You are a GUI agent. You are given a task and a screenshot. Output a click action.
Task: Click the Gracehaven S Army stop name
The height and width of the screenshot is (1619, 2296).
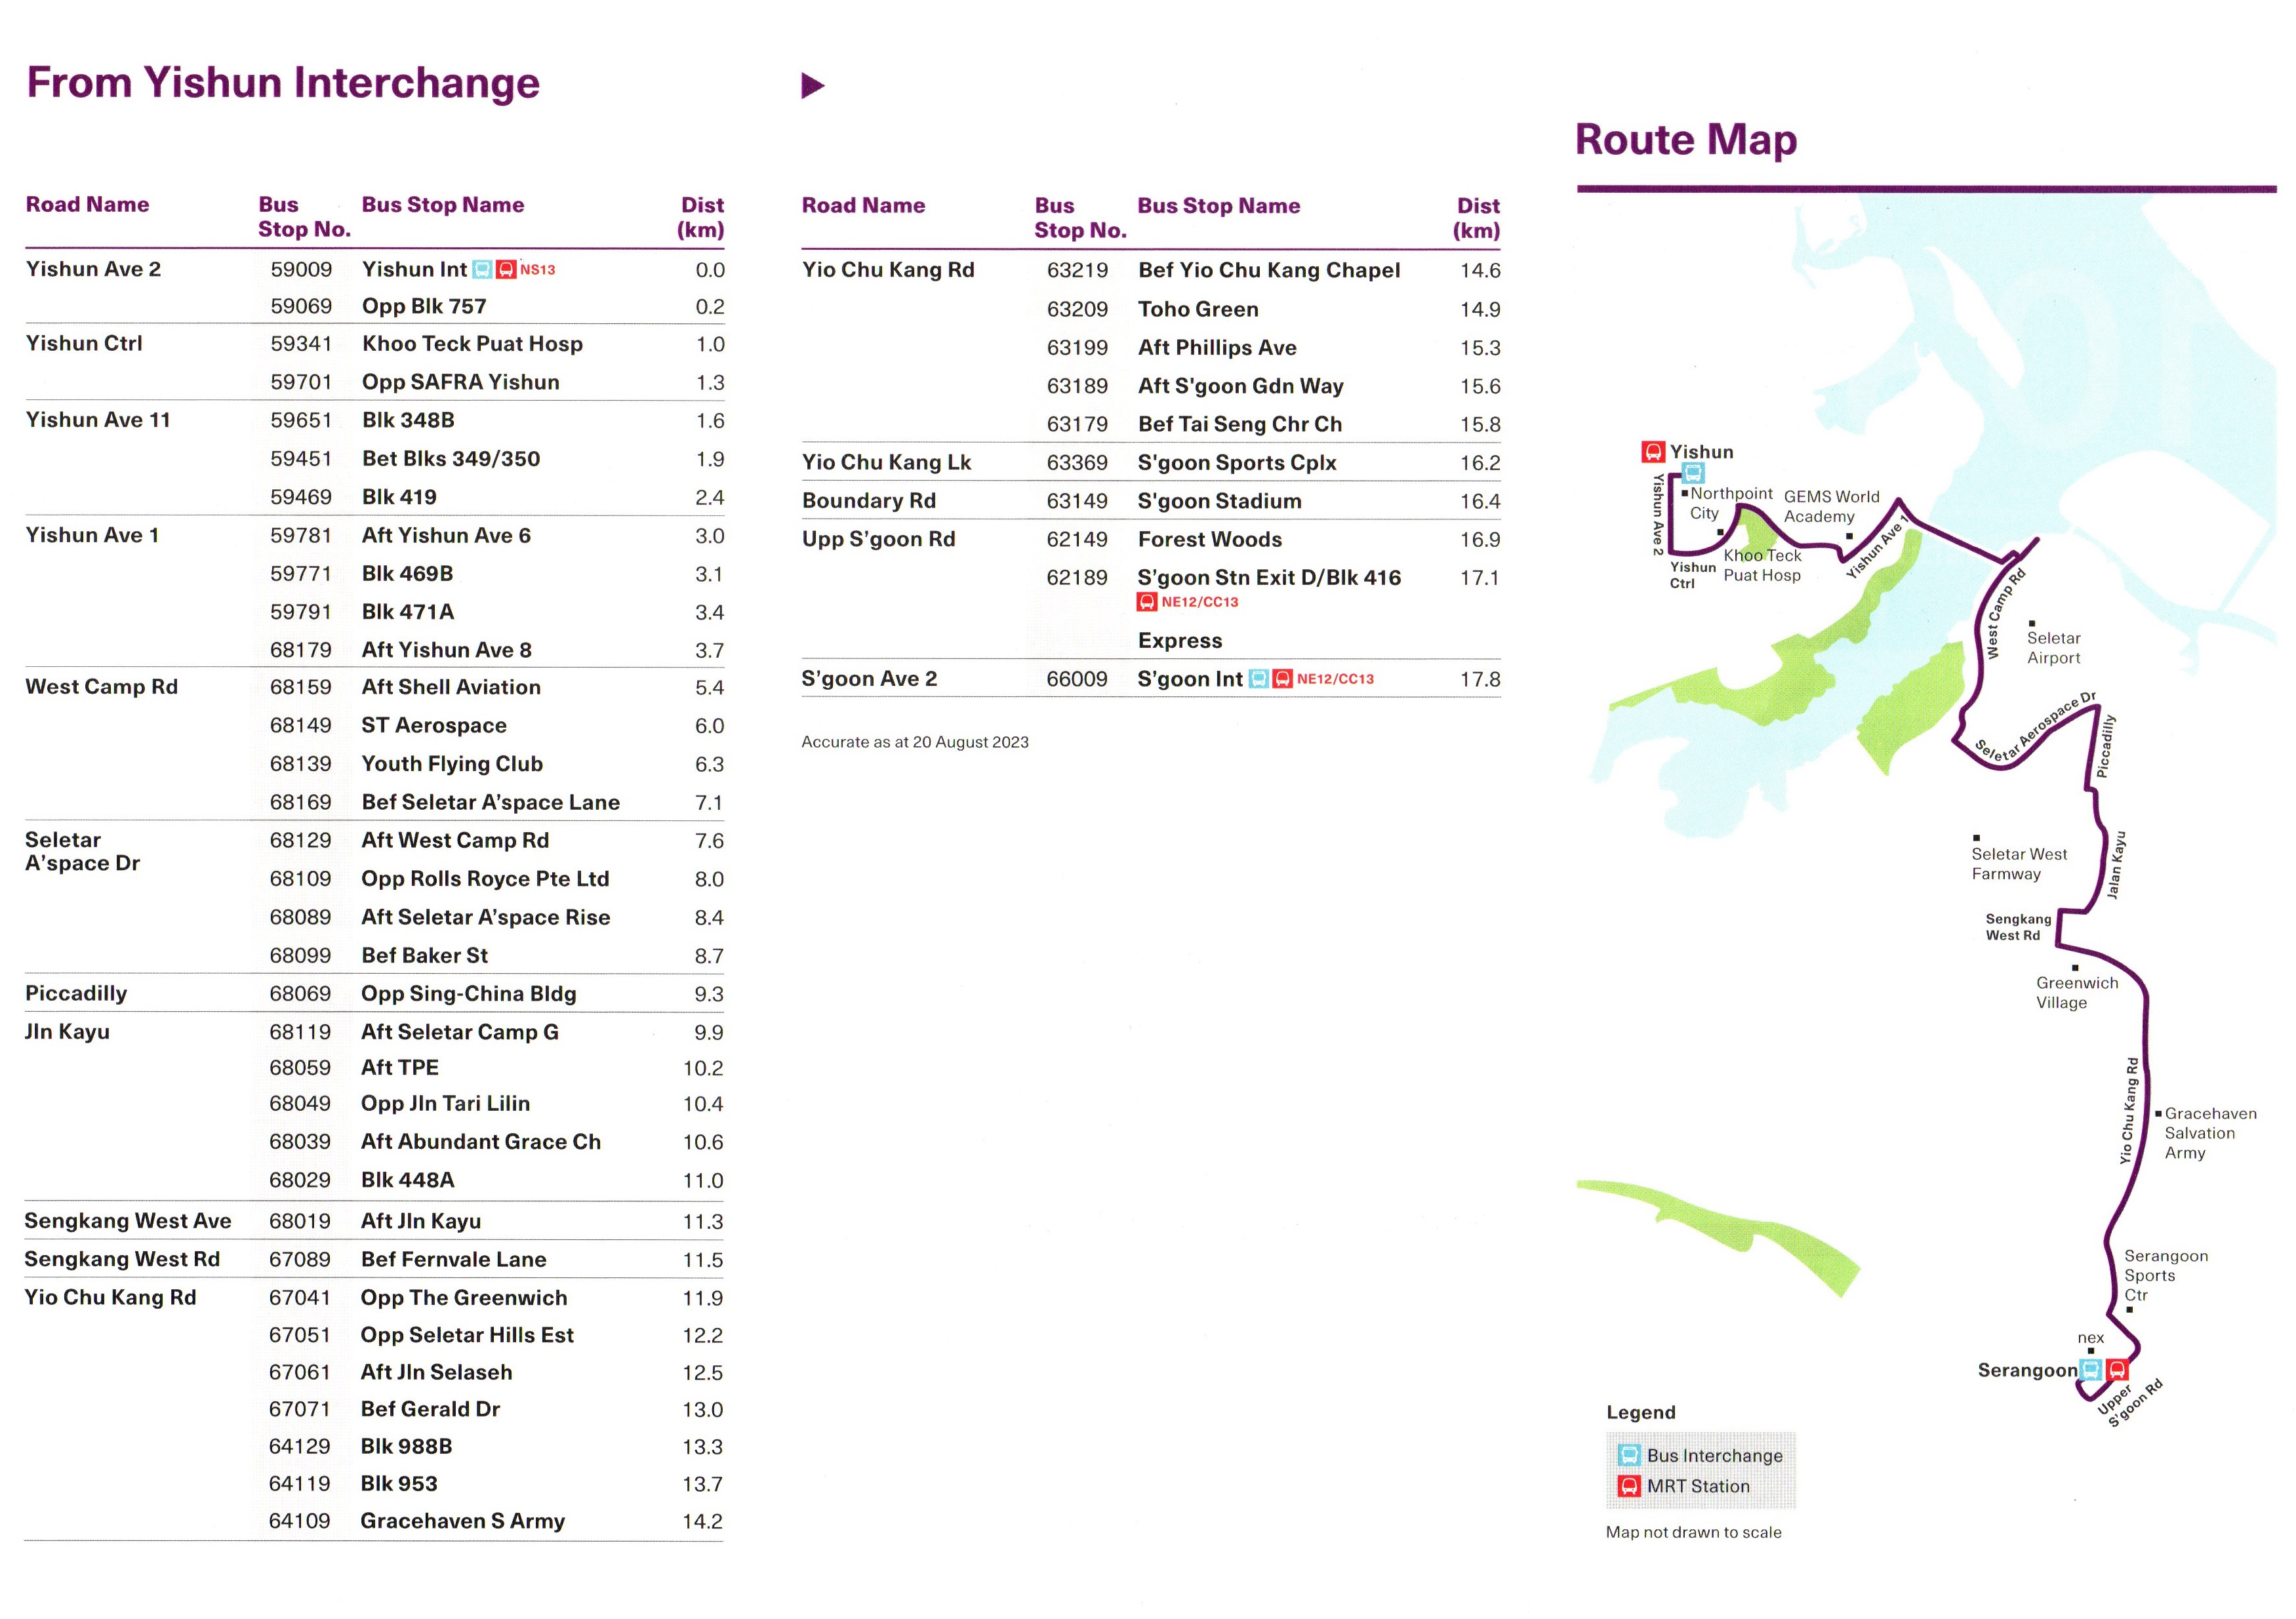point(462,1522)
